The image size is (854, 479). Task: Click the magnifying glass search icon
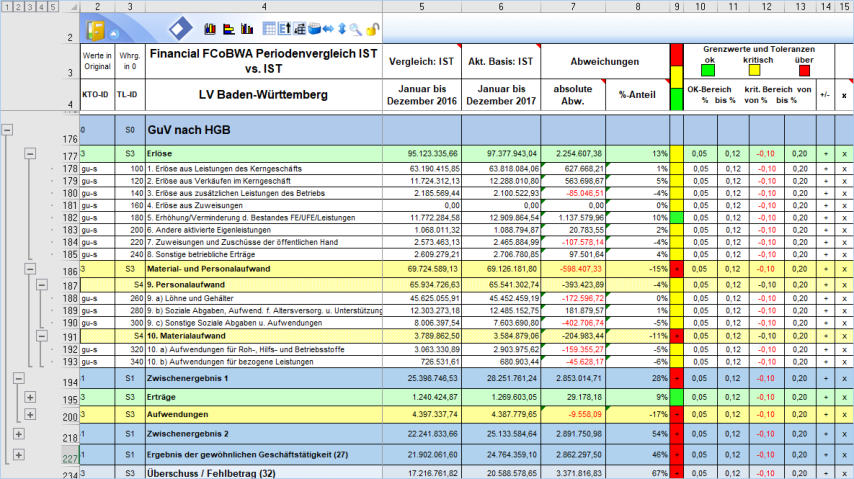[355, 29]
